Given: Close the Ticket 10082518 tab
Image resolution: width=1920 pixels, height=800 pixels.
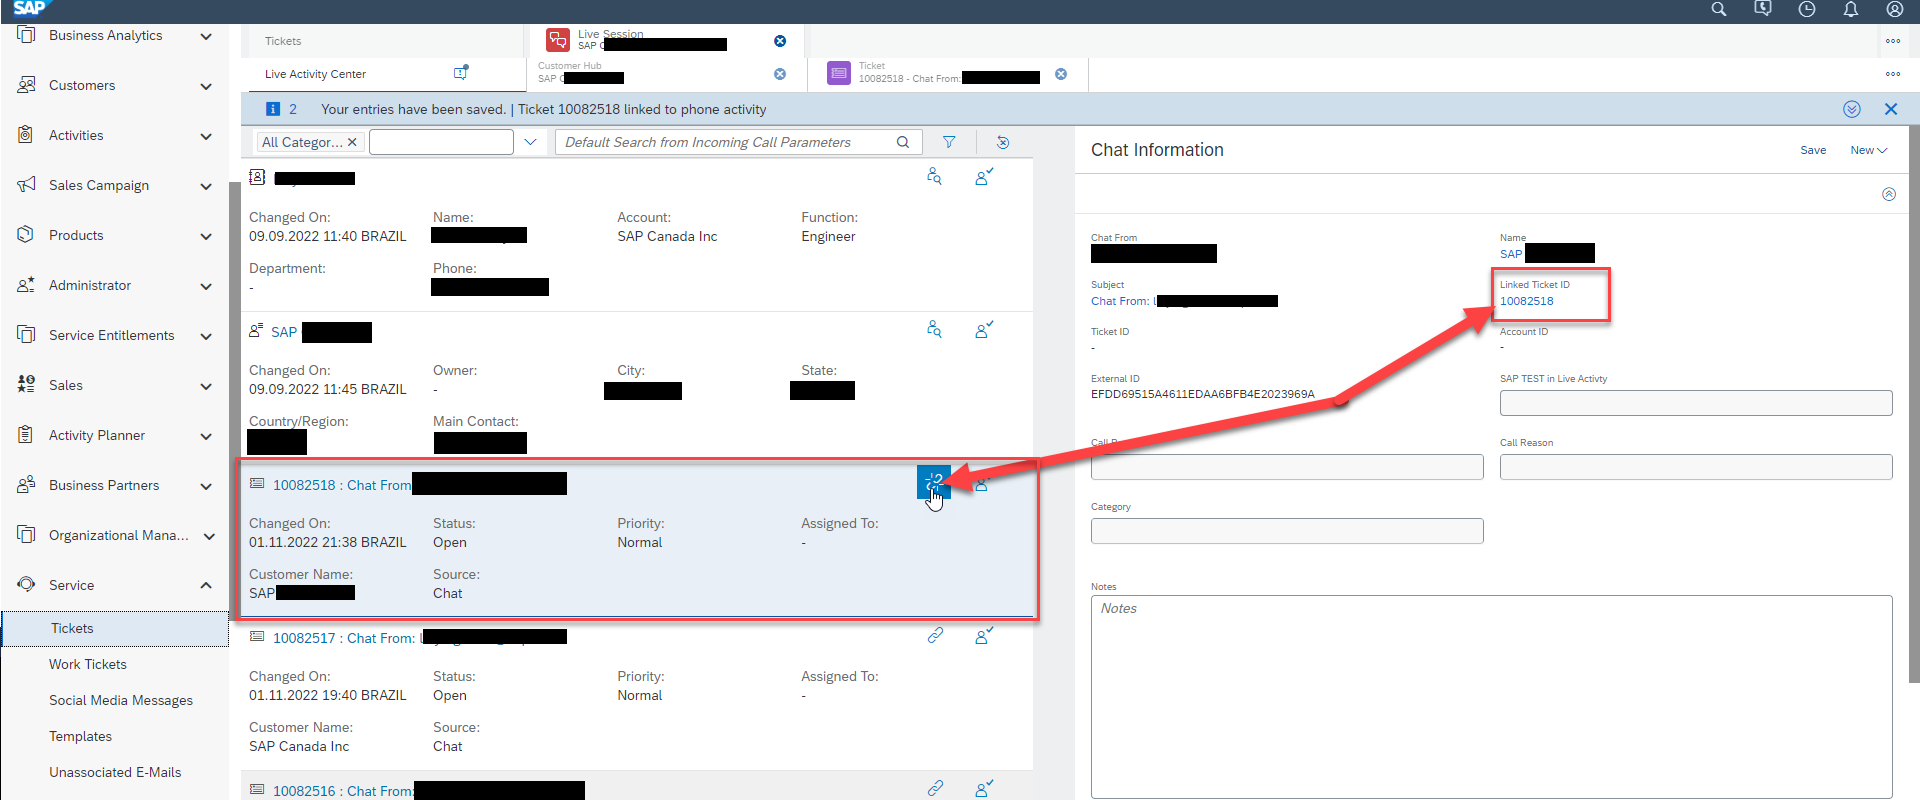Looking at the screenshot, I should [x=1061, y=74].
